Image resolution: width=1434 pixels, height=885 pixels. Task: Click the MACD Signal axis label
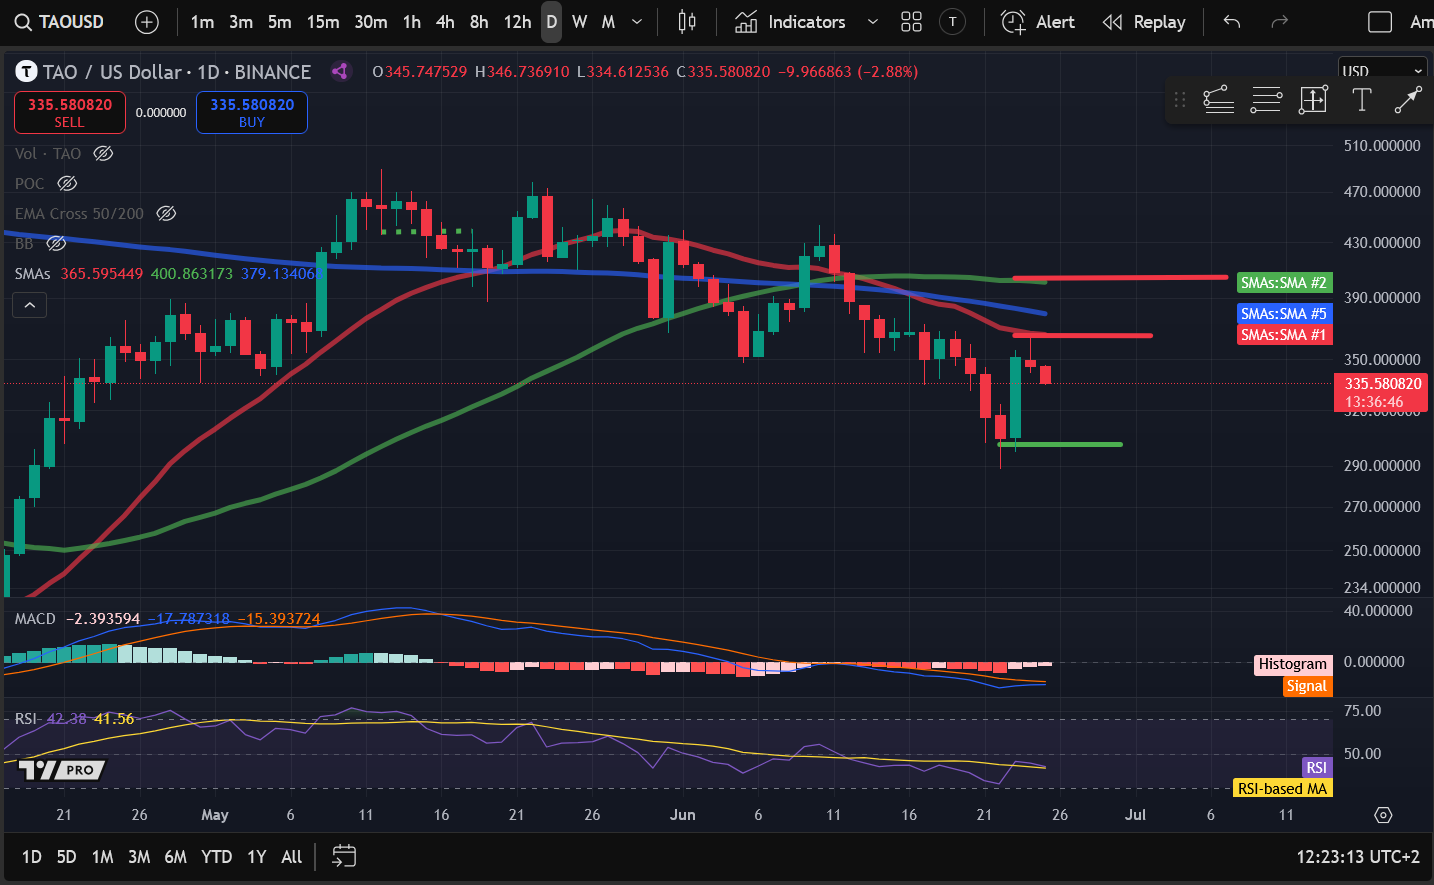click(1307, 686)
